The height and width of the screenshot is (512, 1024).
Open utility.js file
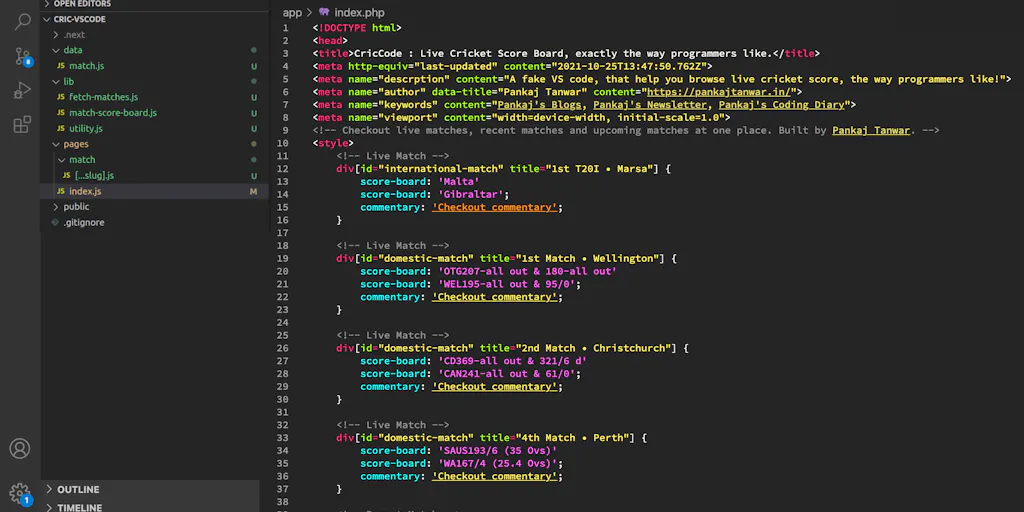86,129
